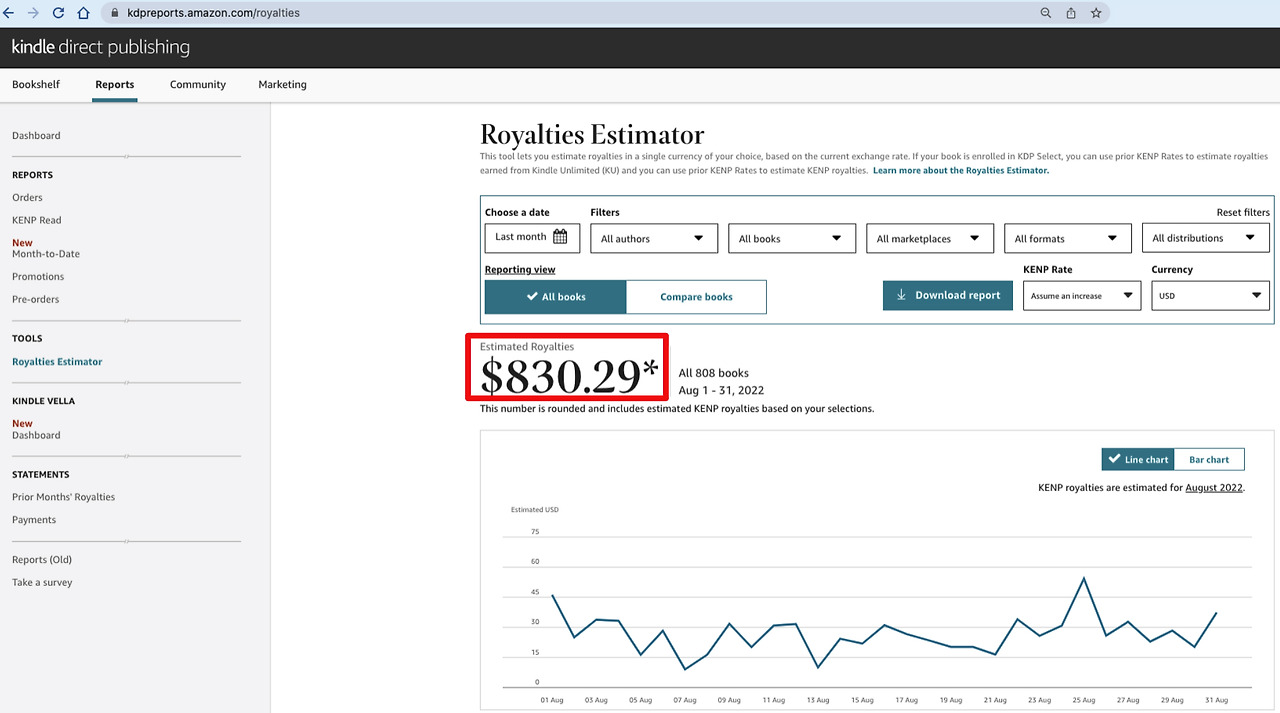This screenshot has width=1280, height=713.
Task: Click the Reporting view label
Action: (x=520, y=270)
